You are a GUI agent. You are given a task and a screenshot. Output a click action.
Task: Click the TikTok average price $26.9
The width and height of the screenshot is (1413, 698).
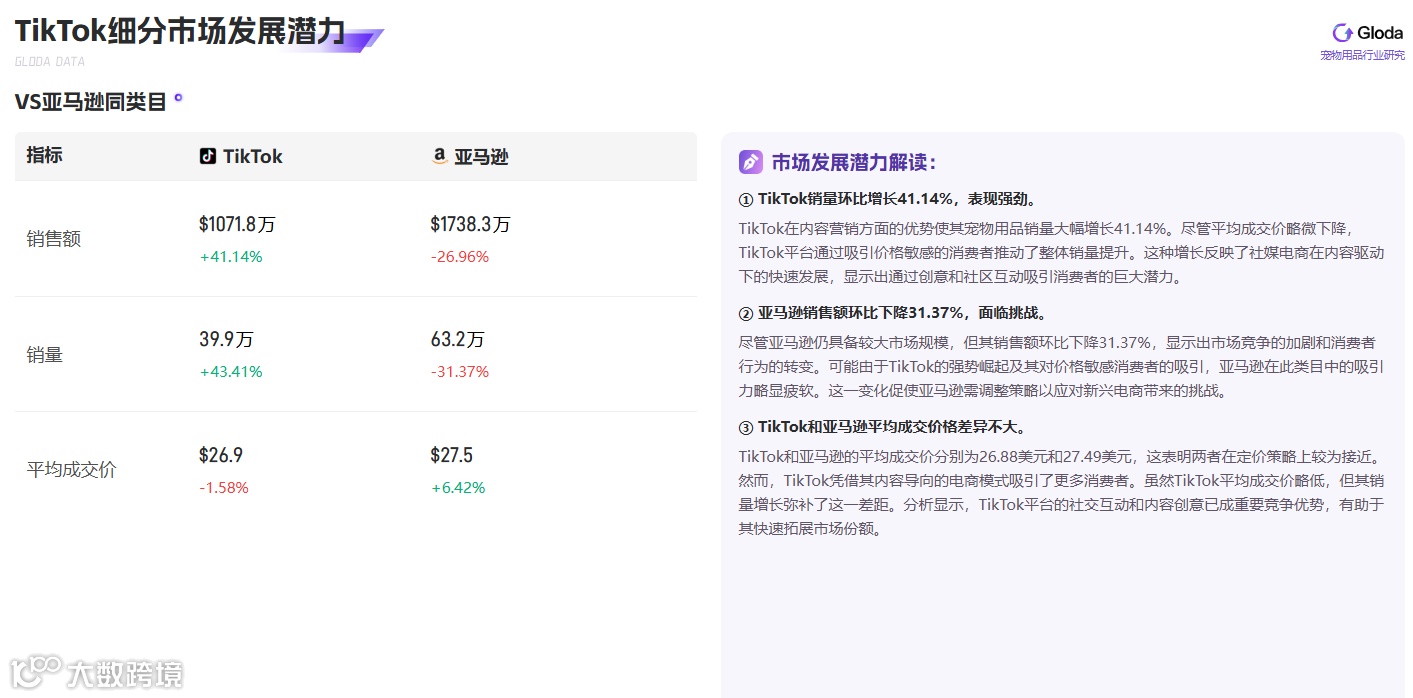point(221,456)
